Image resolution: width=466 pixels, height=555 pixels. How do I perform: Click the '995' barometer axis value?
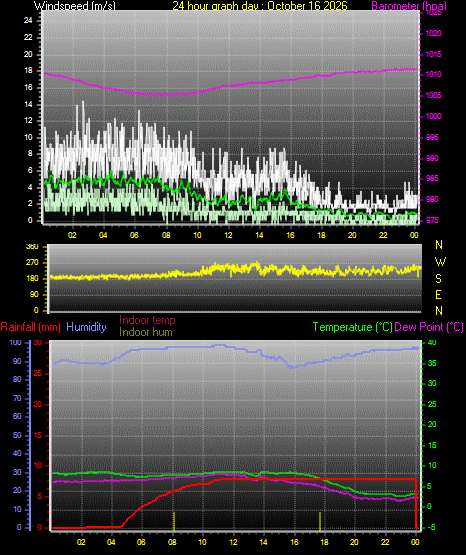coord(432,137)
